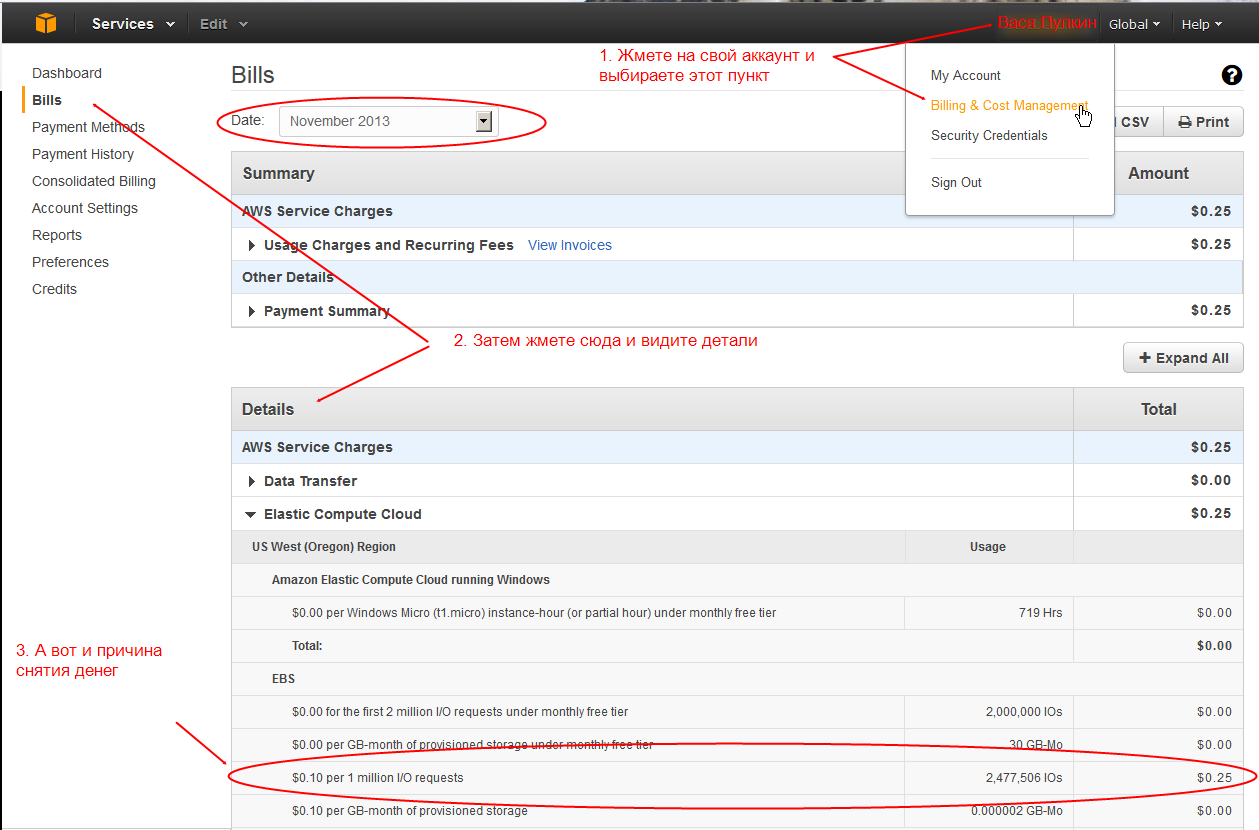
Task: Open the Global region dropdown
Action: [1134, 24]
